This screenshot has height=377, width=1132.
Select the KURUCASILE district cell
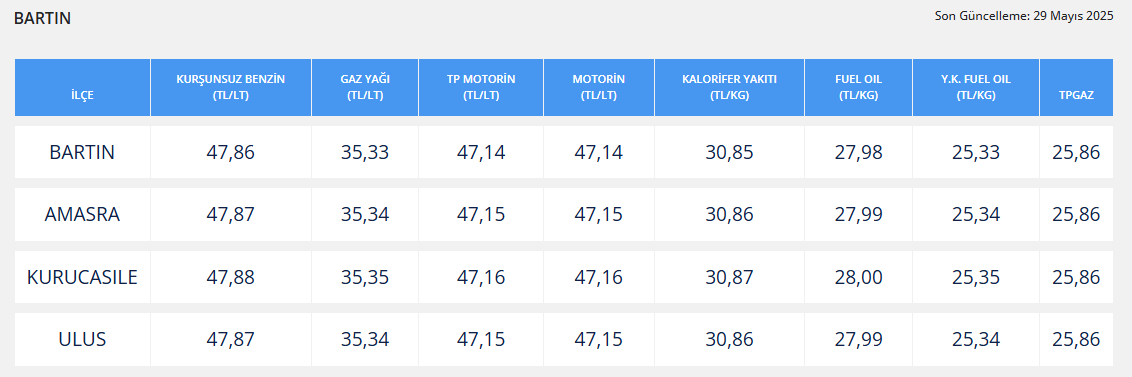pyautogui.click(x=82, y=277)
